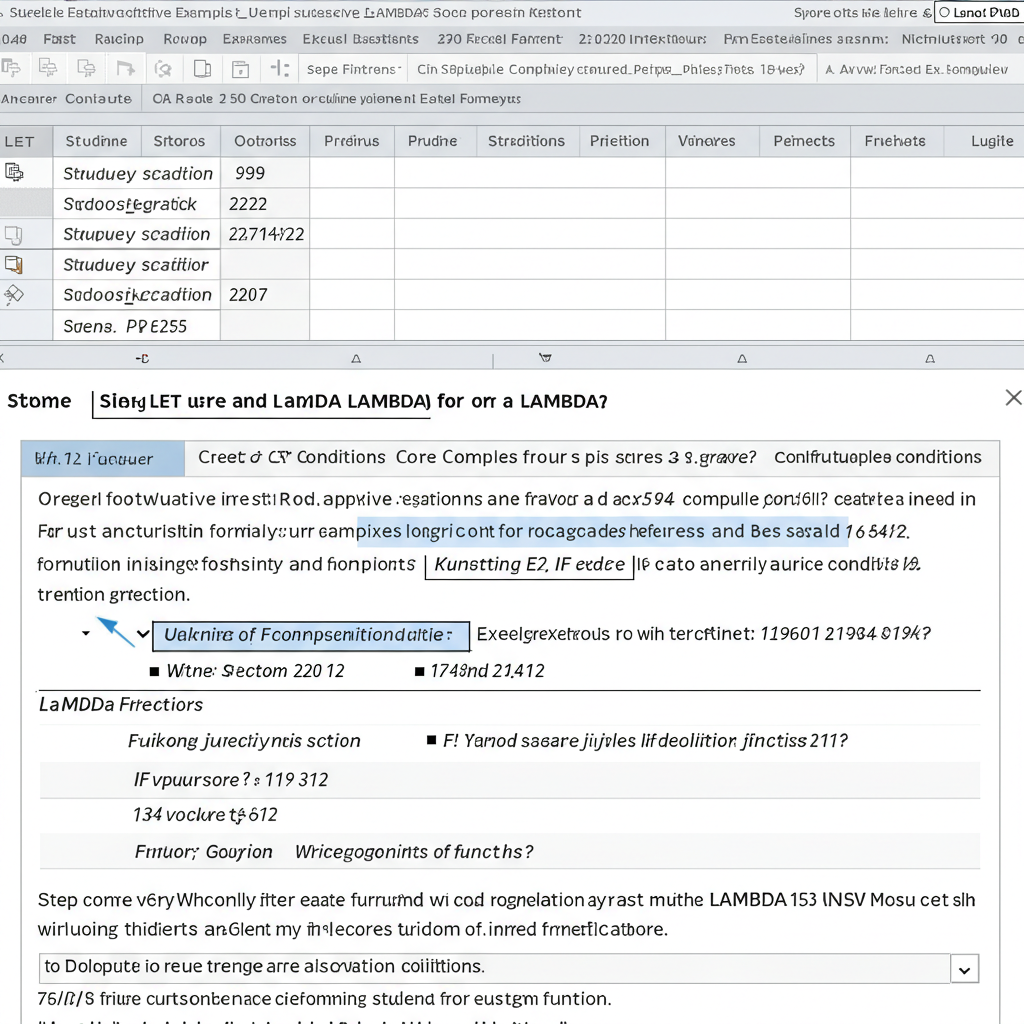Click the row icon beside Struduey scadtion 999

click(x=14, y=172)
